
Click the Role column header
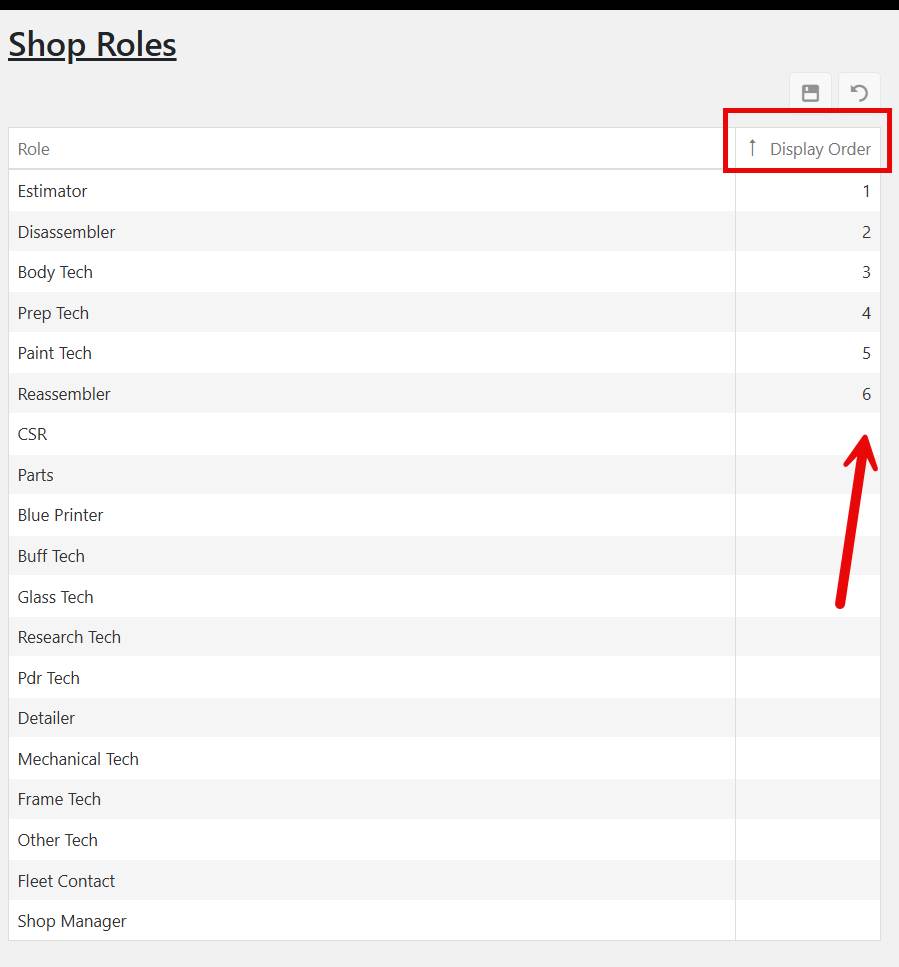point(34,149)
